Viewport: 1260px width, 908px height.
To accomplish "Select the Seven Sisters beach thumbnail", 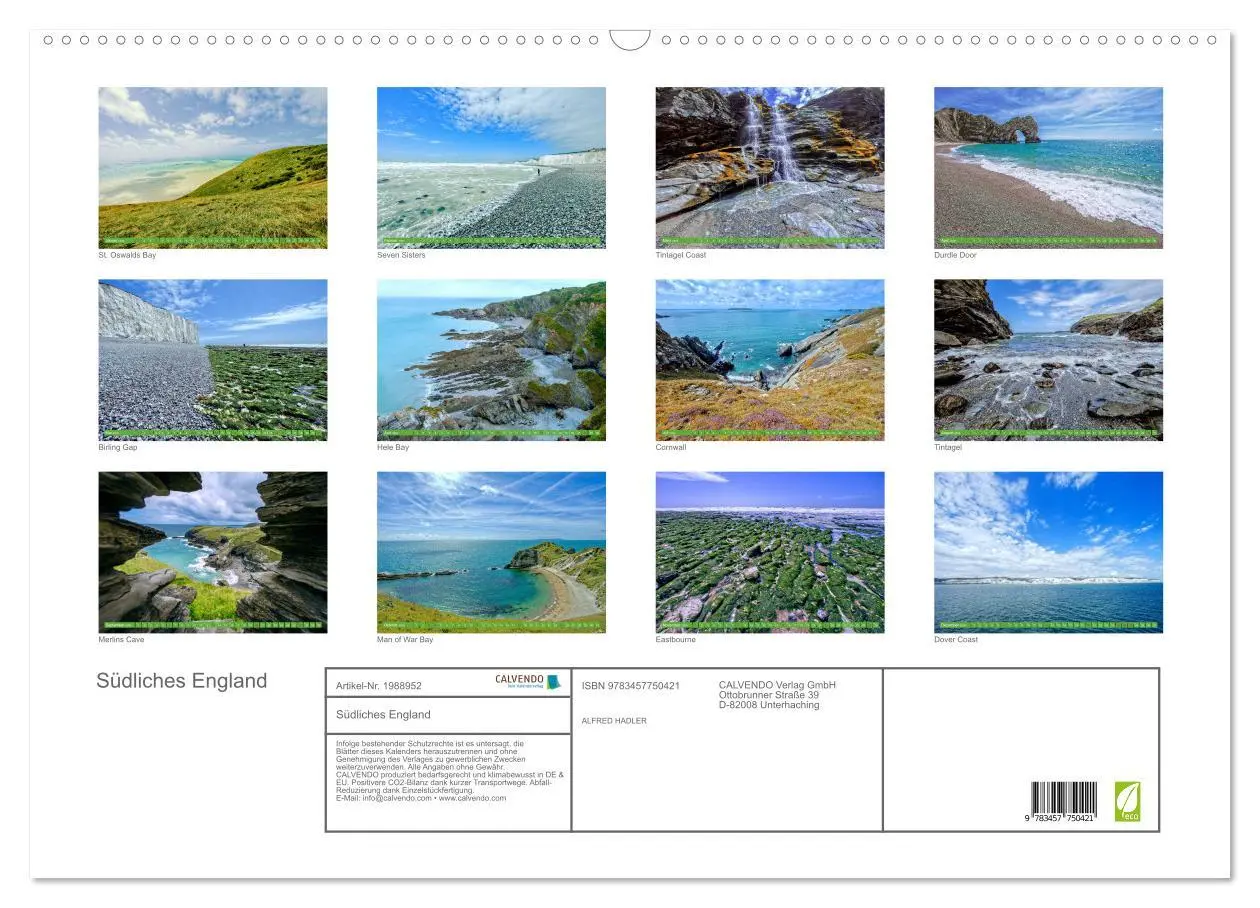I will tap(491, 167).
